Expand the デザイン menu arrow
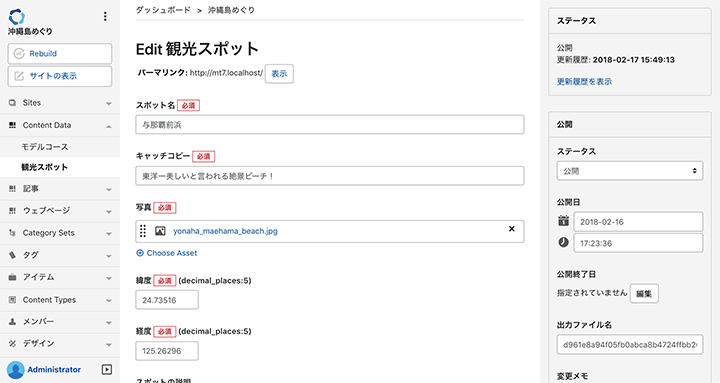Screen dimensions: 720x383 [x=109, y=345]
